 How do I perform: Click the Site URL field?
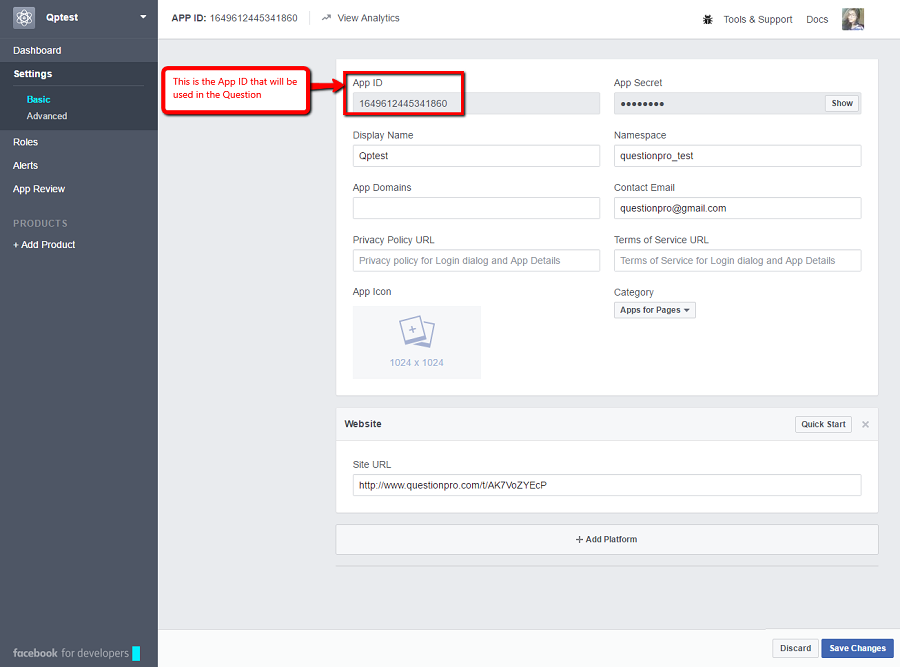click(607, 485)
